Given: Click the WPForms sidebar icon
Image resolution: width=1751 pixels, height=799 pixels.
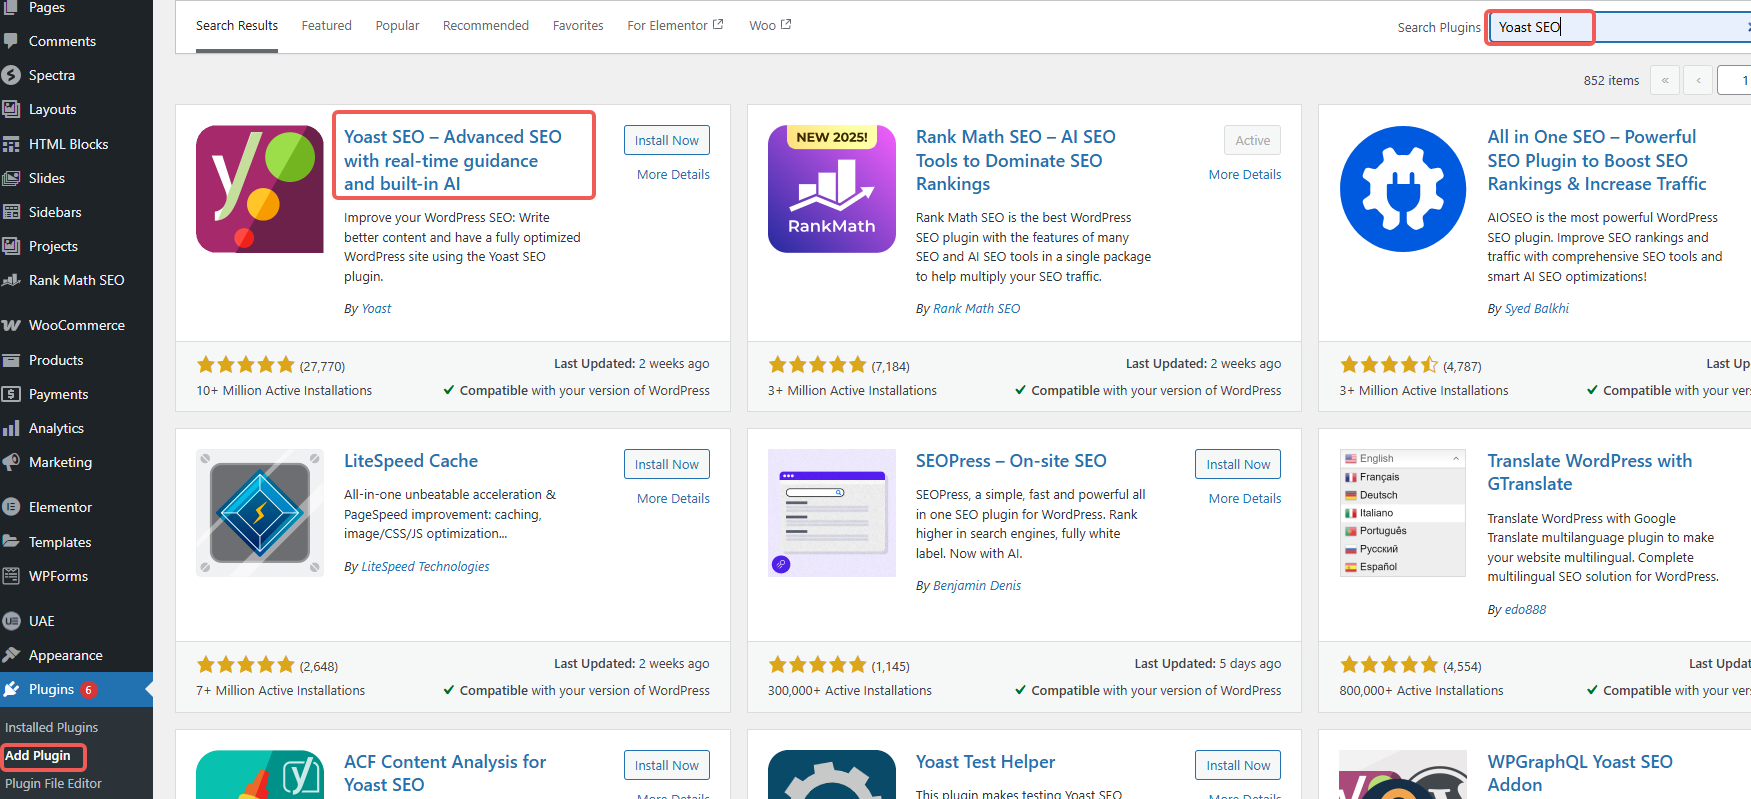Looking at the screenshot, I should (x=11, y=576).
